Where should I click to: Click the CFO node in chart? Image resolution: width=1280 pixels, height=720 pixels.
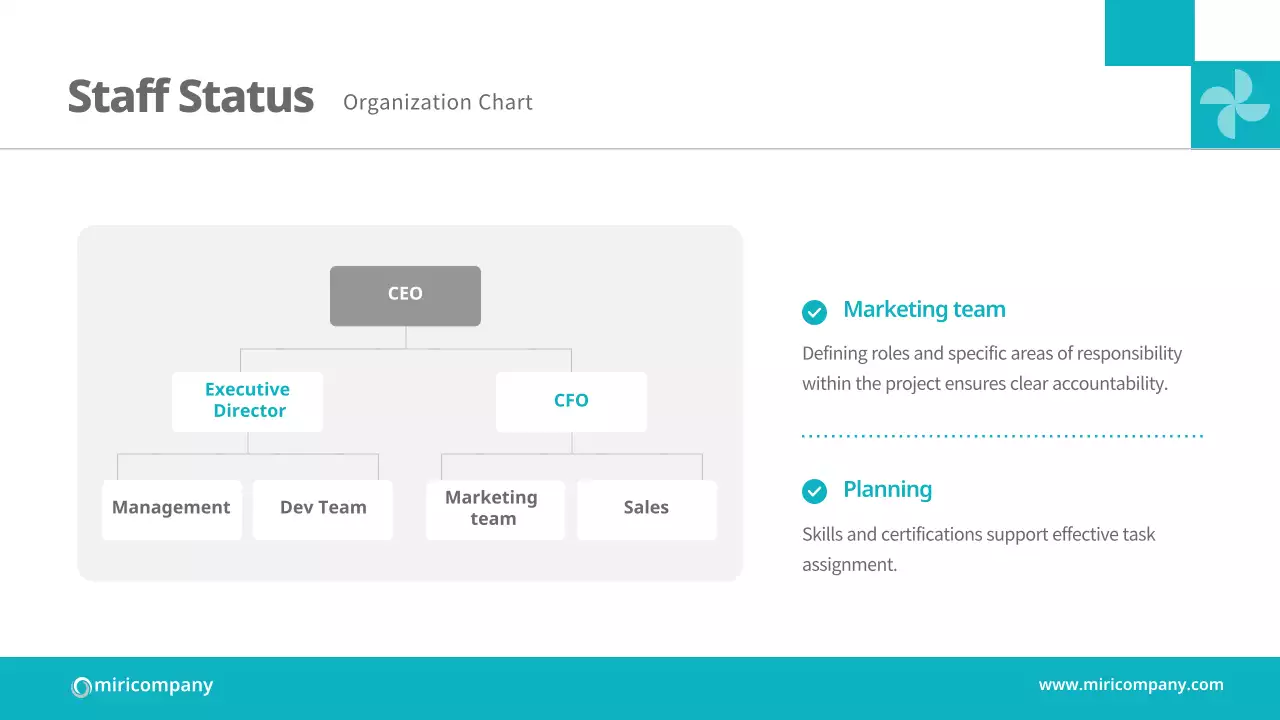(x=571, y=401)
